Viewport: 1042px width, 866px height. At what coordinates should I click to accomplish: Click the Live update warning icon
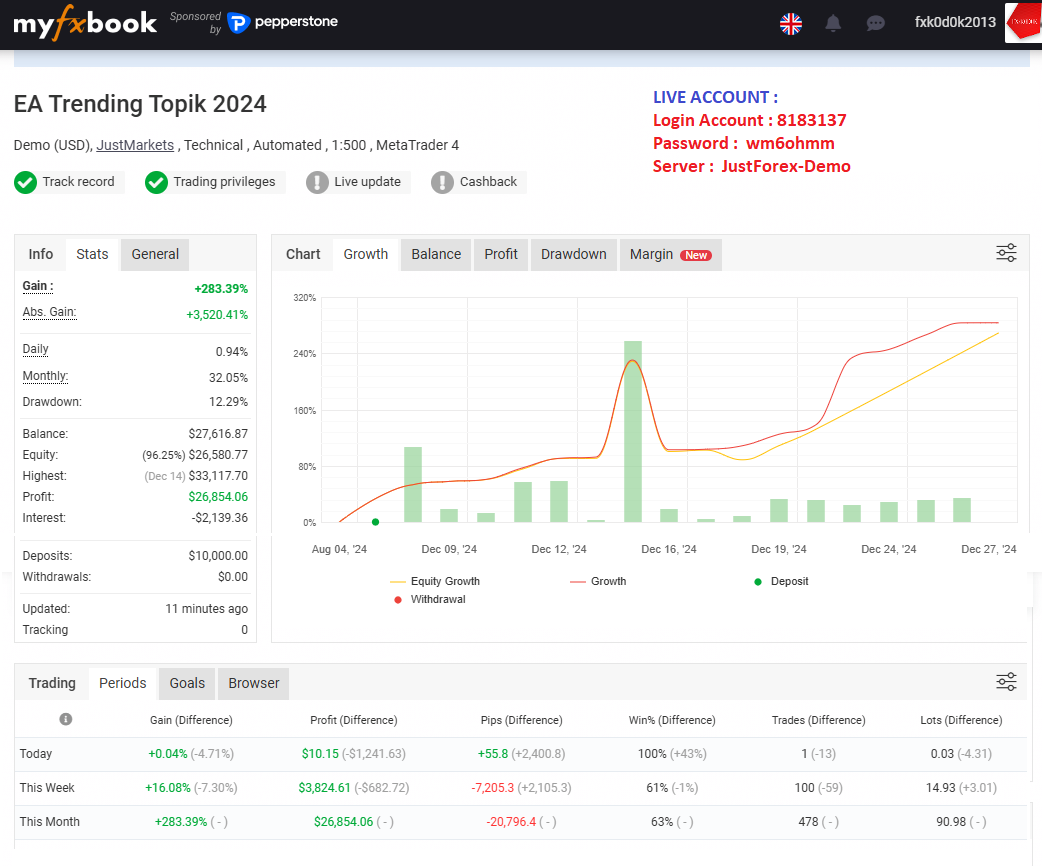[317, 182]
